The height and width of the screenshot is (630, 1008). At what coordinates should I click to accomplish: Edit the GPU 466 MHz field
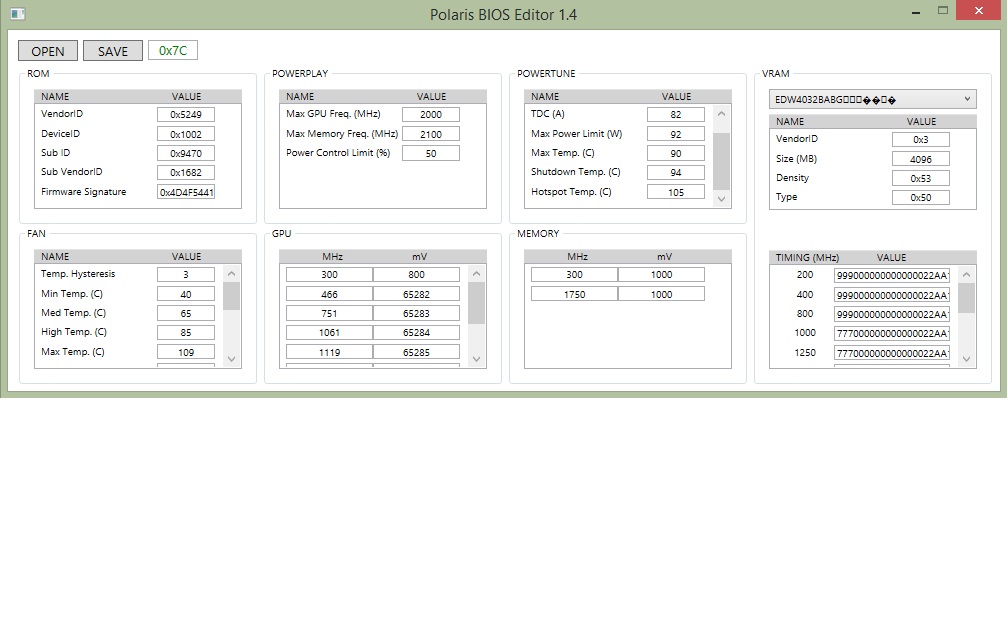pyautogui.click(x=329, y=294)
